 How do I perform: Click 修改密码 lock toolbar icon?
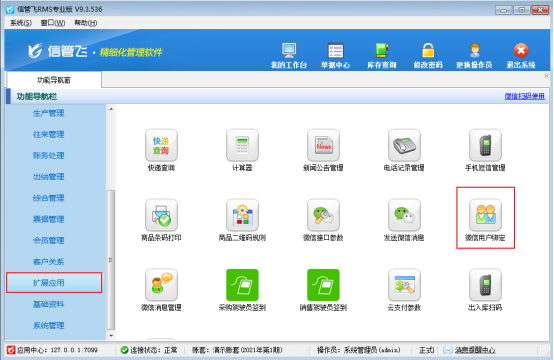click(428, 55)
